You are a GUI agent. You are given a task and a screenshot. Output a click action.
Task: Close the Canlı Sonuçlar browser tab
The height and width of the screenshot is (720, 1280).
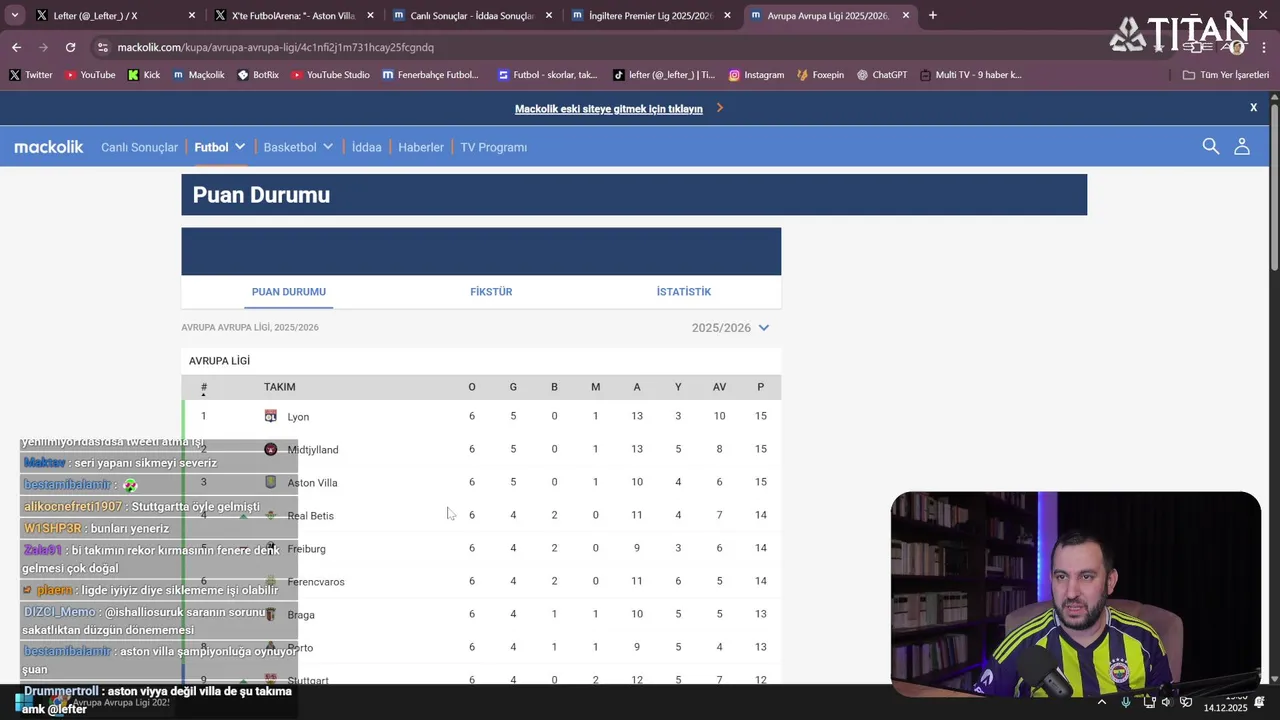pos(548,15)
